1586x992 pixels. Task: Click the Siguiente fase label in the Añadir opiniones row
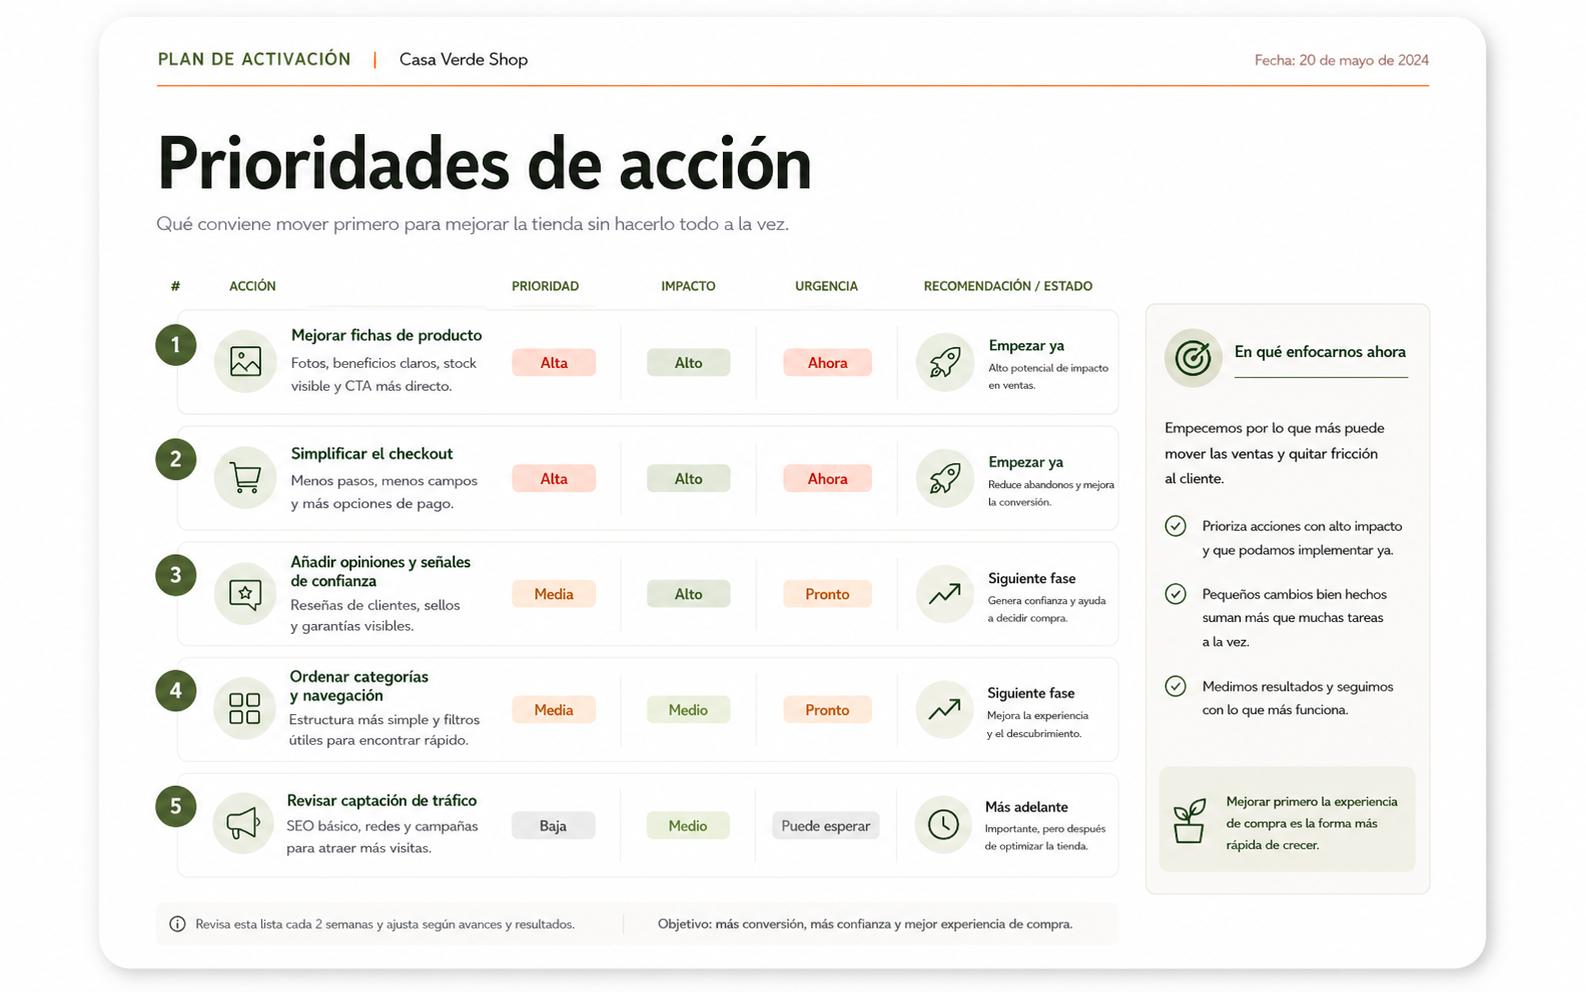[1031, 578]
